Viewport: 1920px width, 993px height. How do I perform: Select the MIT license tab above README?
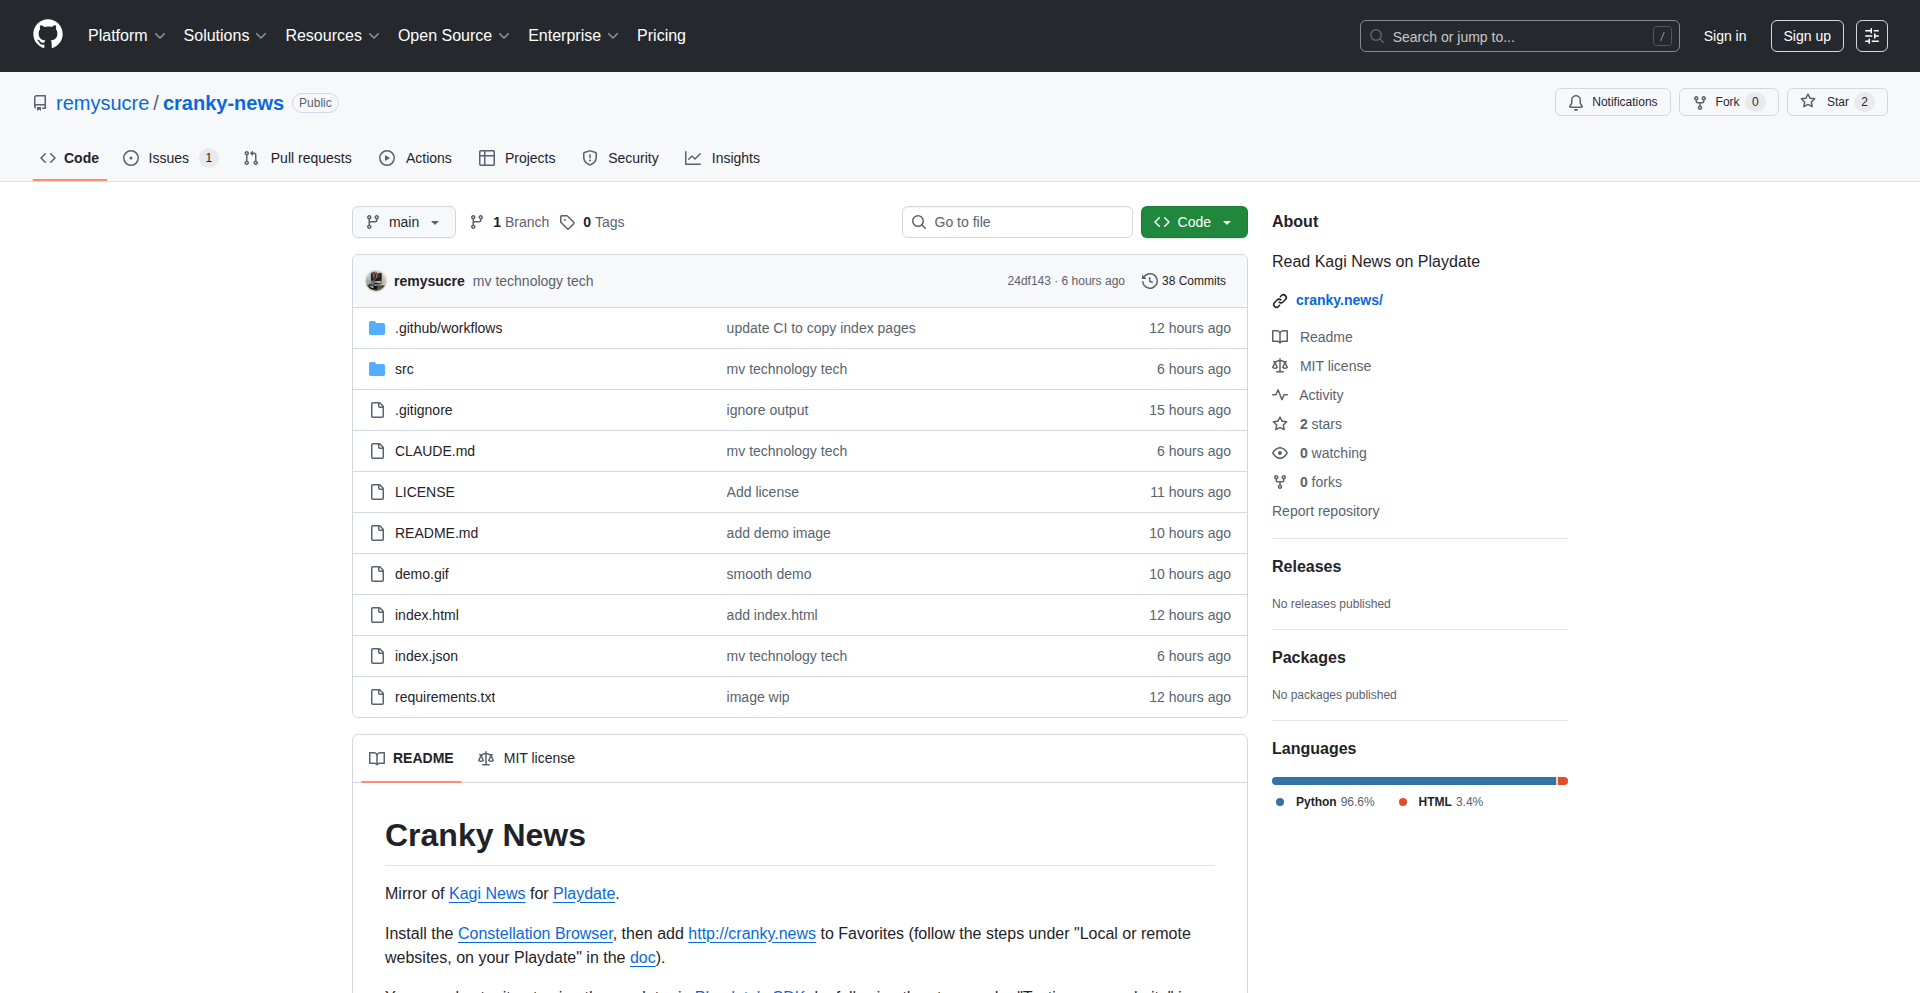[x=526, y=758]
